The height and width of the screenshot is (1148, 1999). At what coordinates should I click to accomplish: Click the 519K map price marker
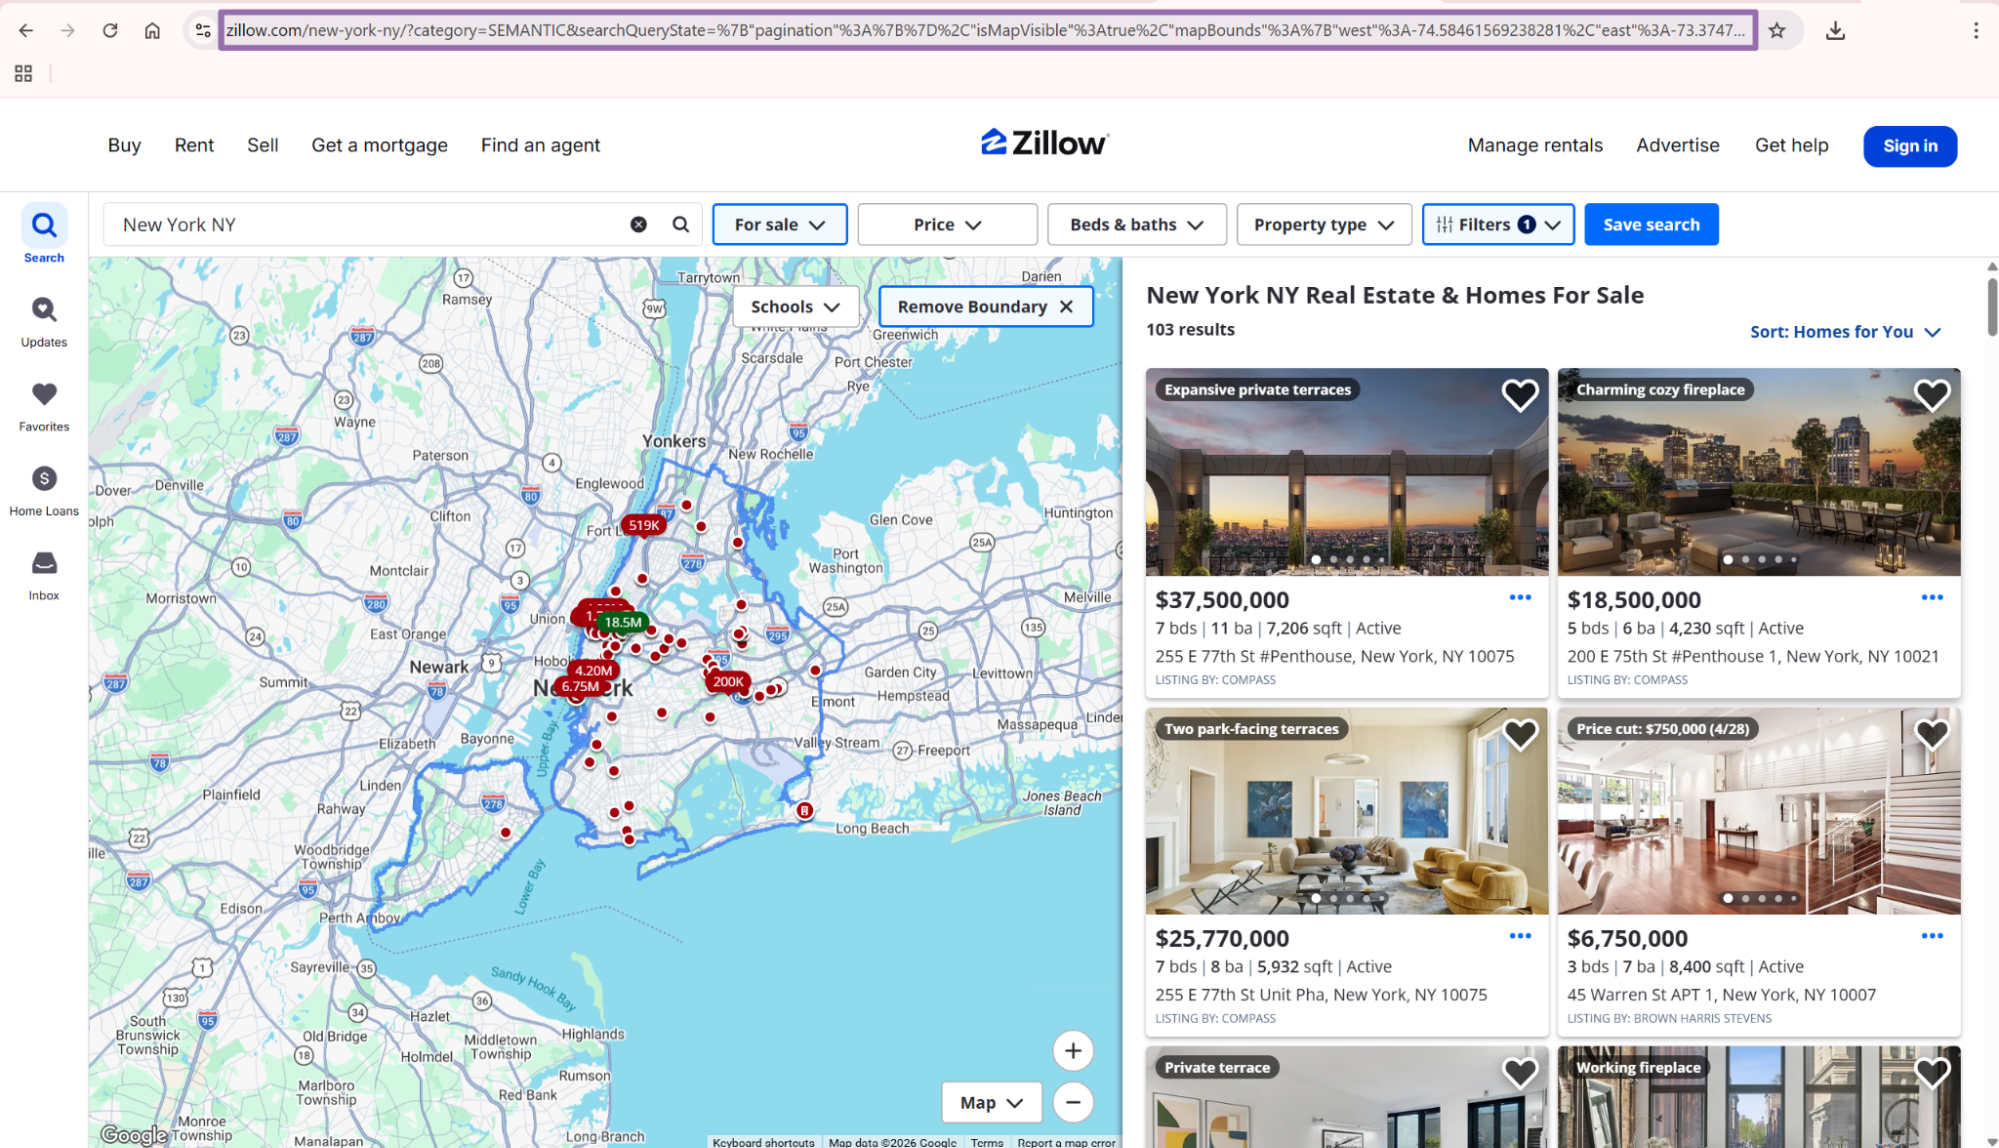click(x=644, y=525)
